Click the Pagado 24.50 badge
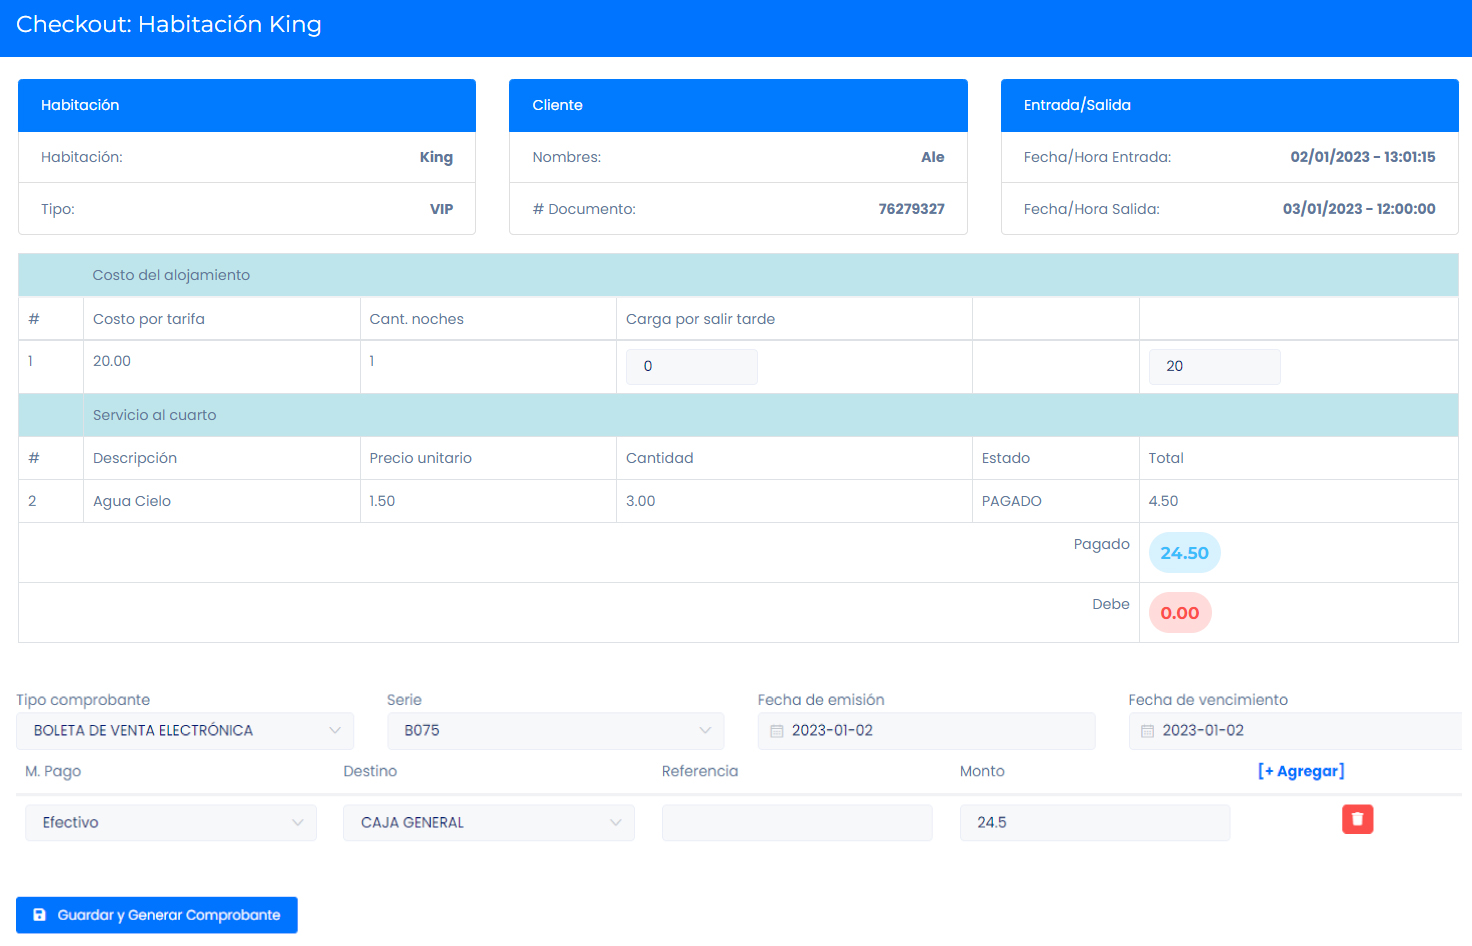Viewport: 1472px width, 946px height. 1184,553
